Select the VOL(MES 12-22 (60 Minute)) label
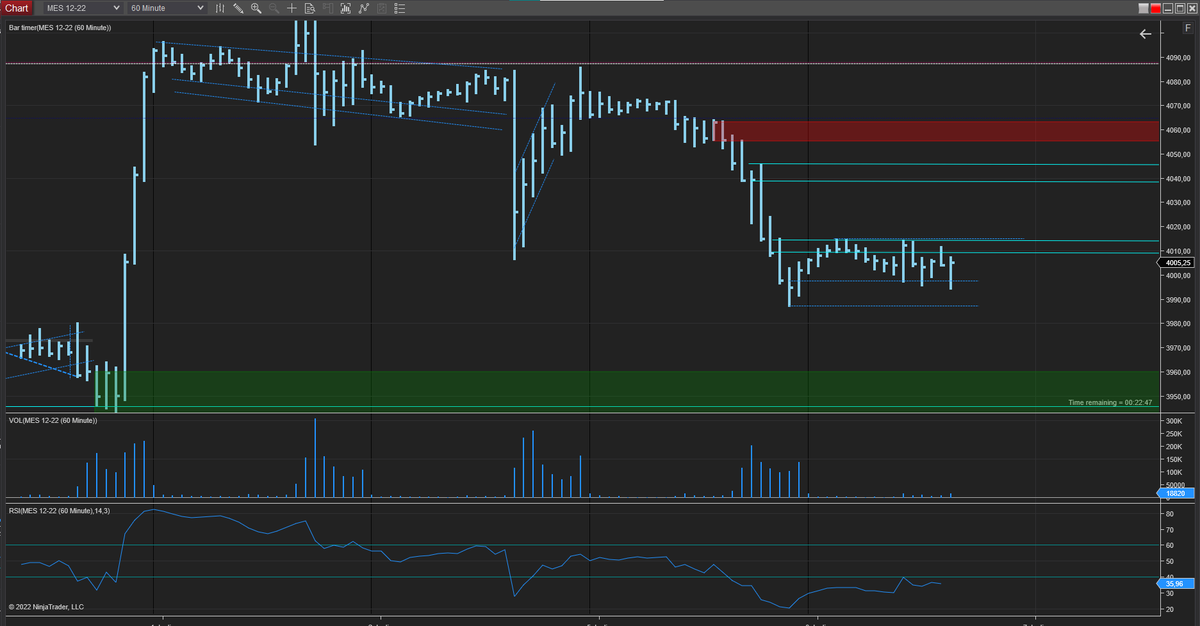 pyautogui.click(x=52, y=420)
